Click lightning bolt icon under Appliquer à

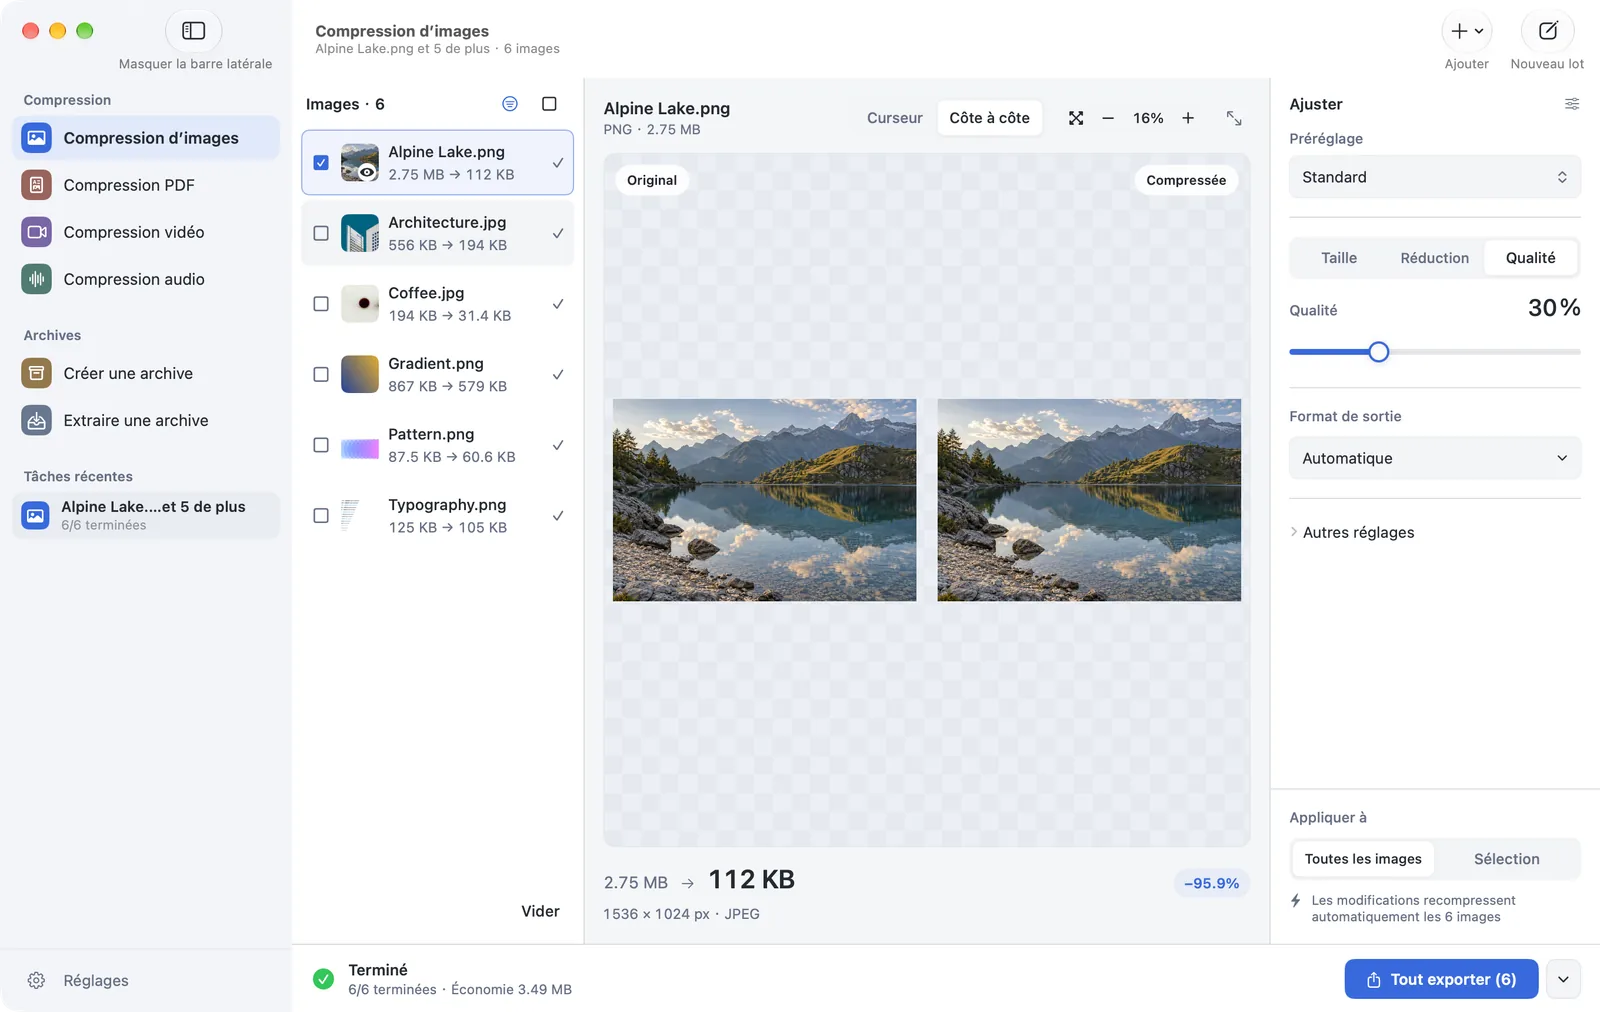(x=1296, y=900)
